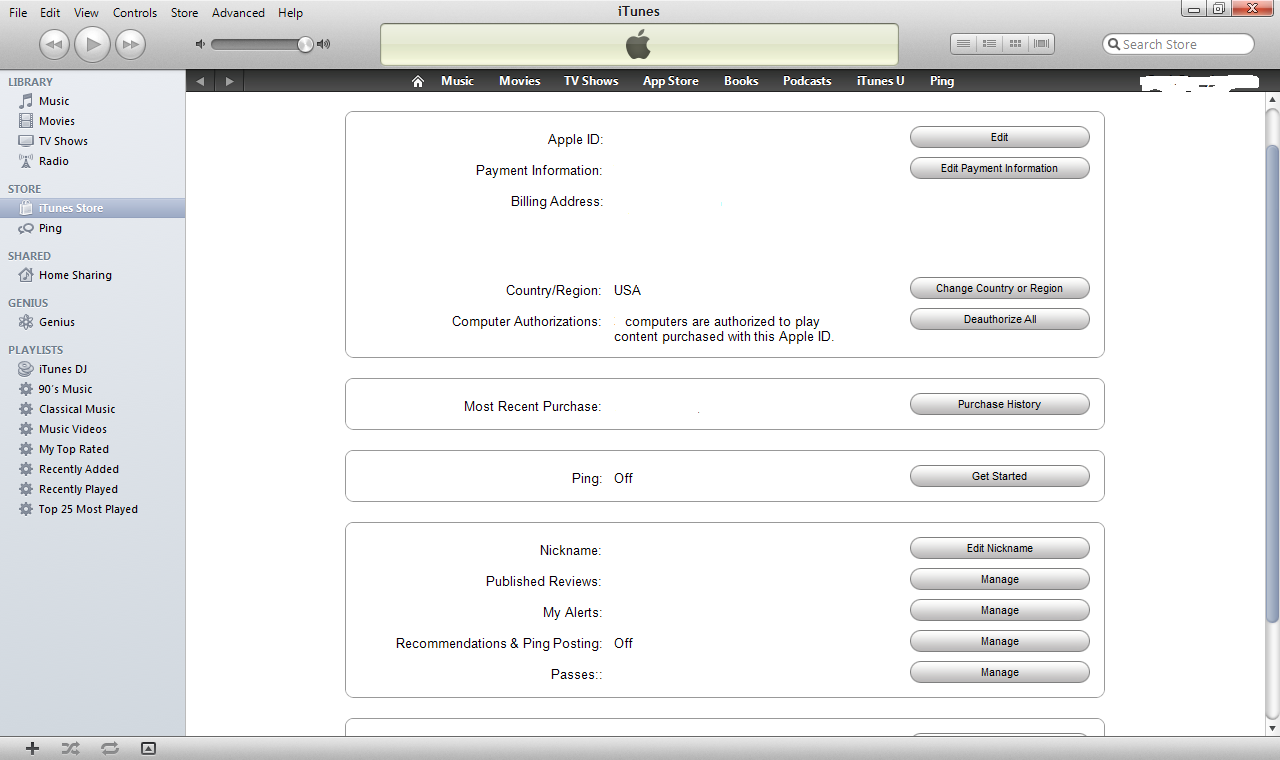Open the iTunes U store tab
The height and width of the screenshot is (760, 1280).
click(x=881, y=81)
